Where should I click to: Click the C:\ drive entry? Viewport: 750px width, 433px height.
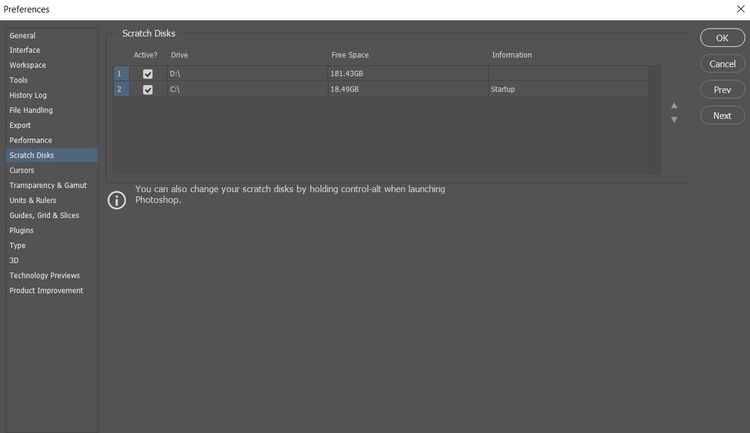175,89
